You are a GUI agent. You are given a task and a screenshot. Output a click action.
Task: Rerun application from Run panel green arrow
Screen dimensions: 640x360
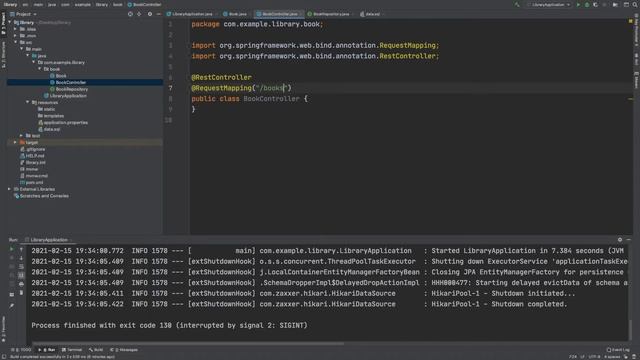(x=11, y=249)
